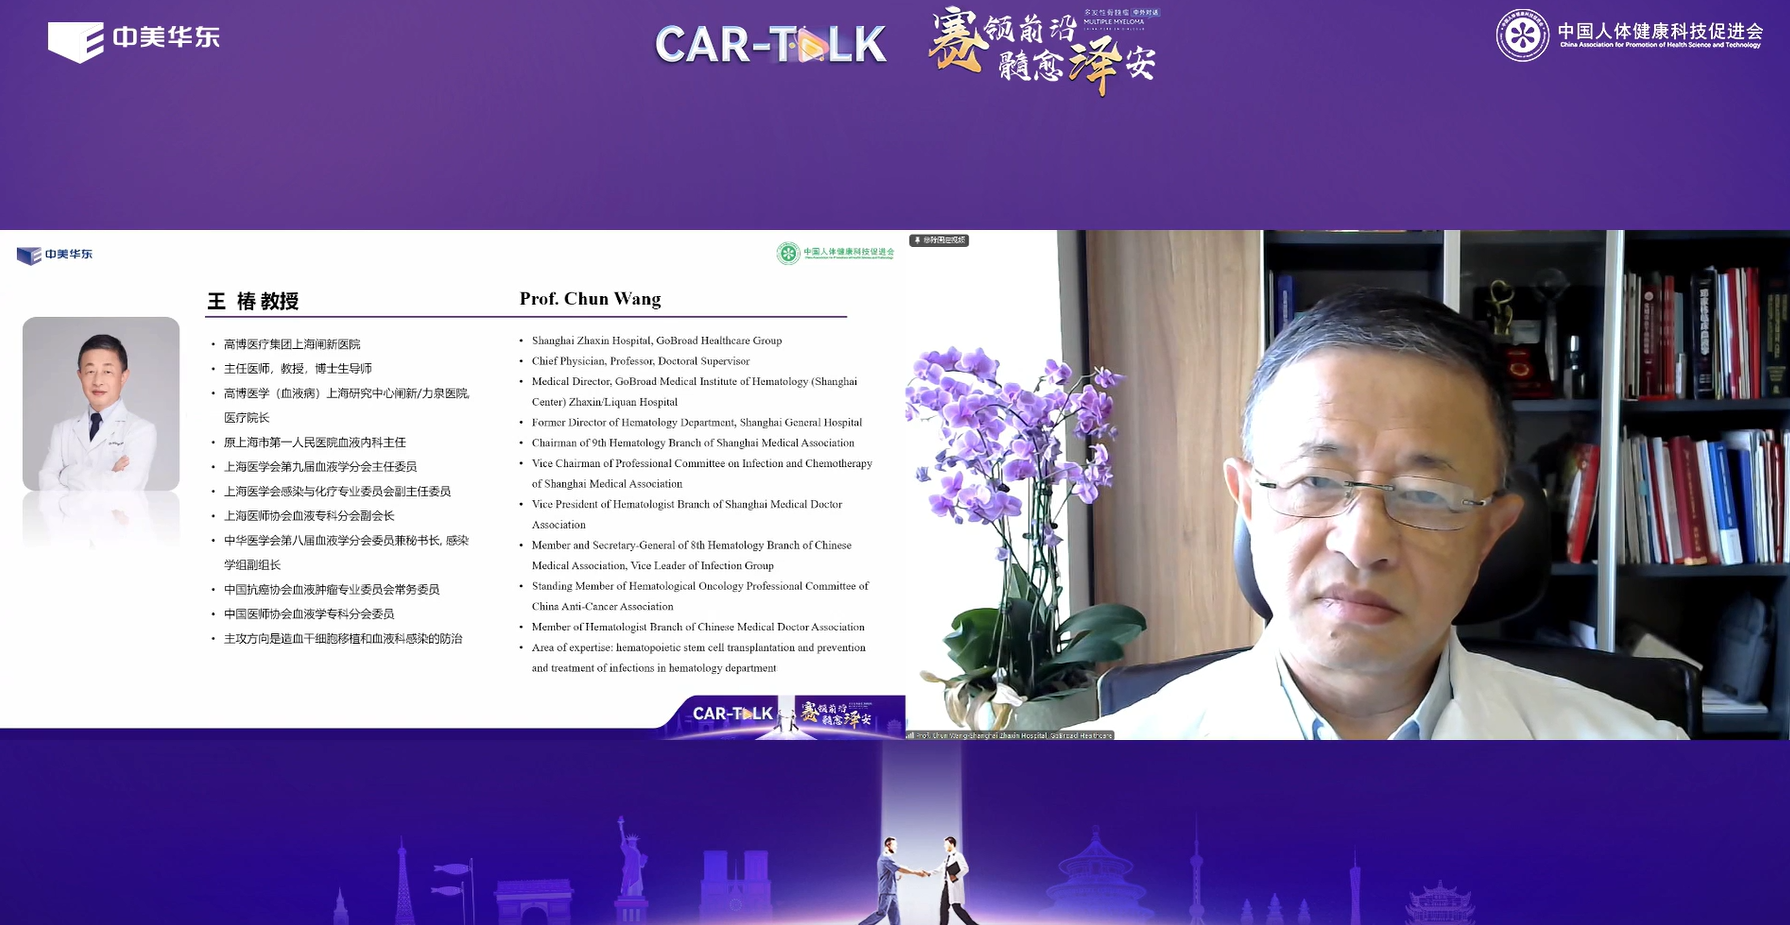Click the line "中国医师协会血液学专科分会委员"
The height and width of the screenshot is (925, 1790).
point(309,614)
